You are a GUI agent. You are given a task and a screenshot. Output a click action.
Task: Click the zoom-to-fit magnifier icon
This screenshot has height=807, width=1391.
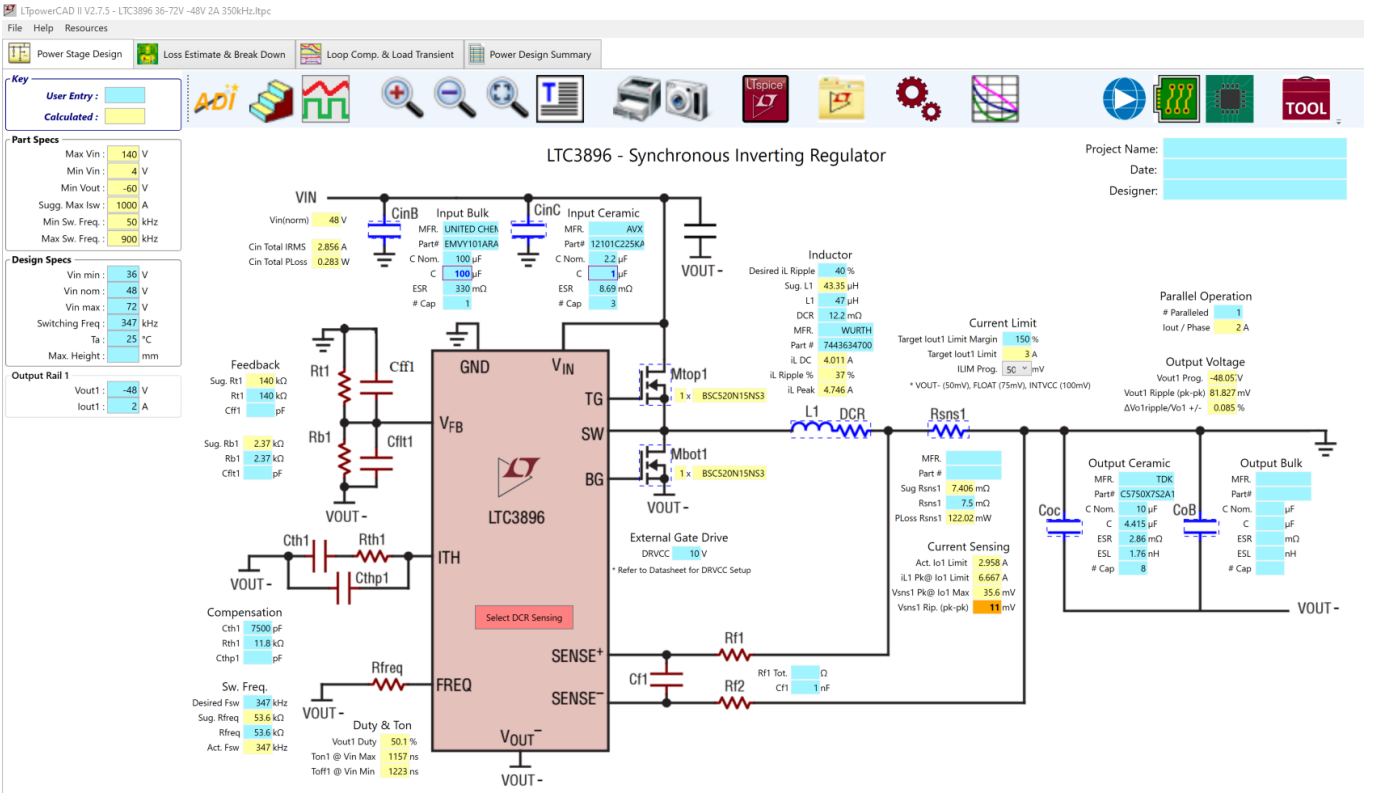click(x=507, y=98)
